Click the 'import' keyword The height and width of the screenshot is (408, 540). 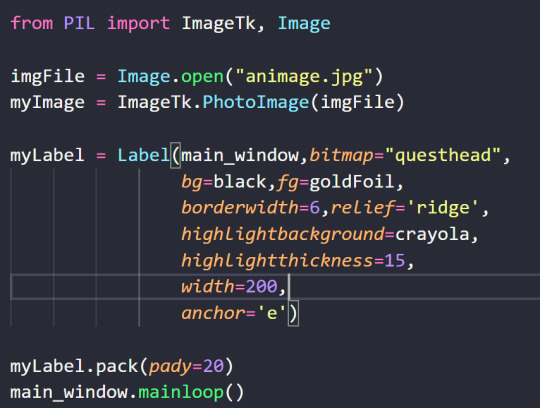coord(138,24)
